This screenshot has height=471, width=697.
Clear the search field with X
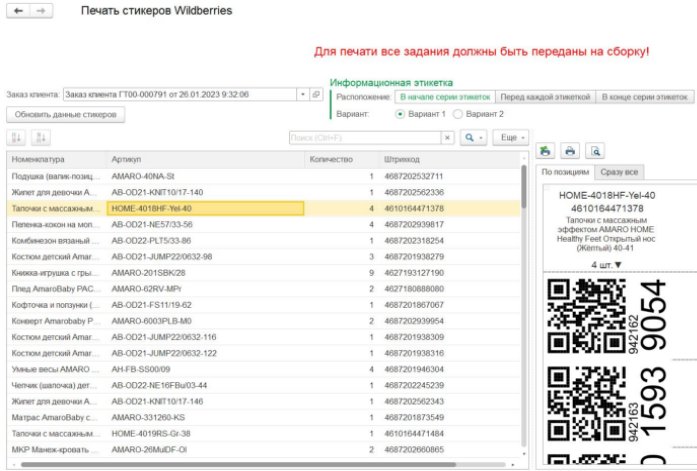(x=448, y=137)
